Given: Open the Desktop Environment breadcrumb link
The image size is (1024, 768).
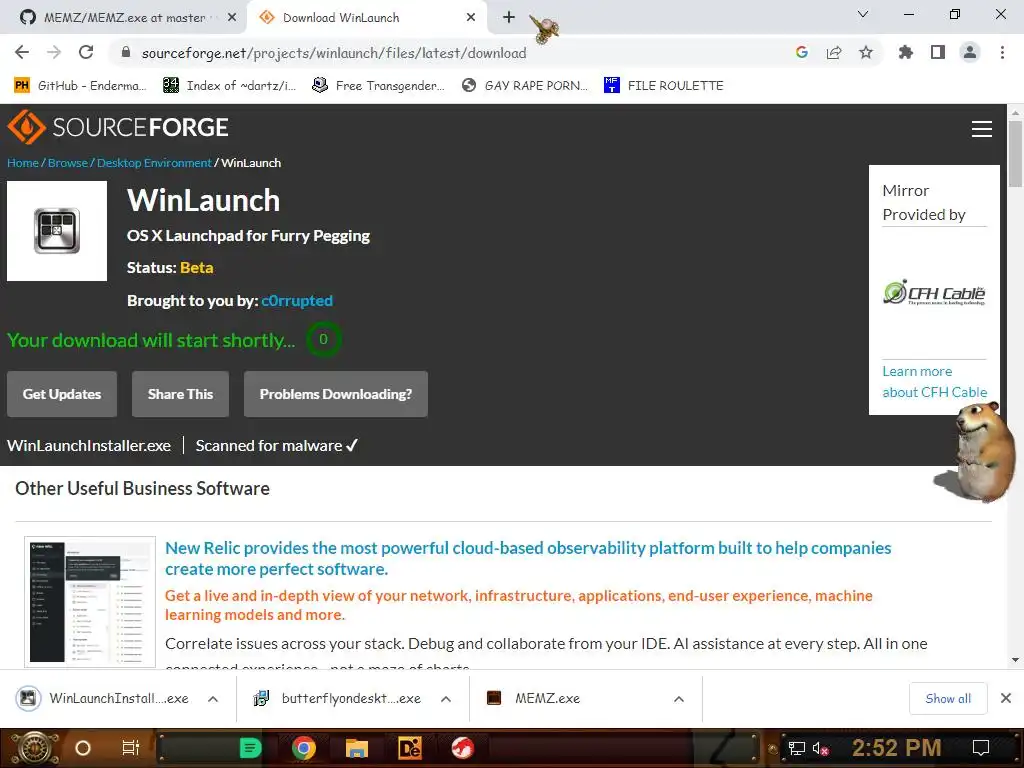Looking at the screenshot, I should [154, 163].
